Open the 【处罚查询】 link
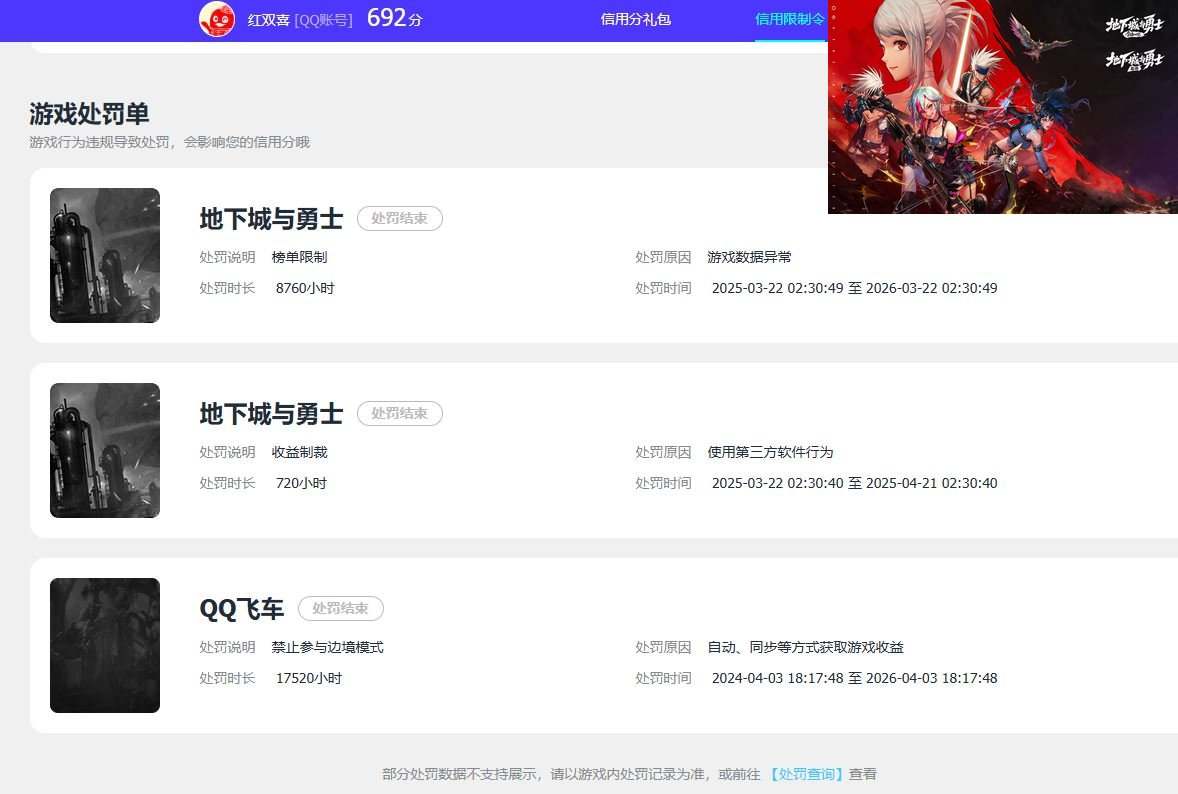The width and height of the screenshot is (1178, 794). coord(807,774)
